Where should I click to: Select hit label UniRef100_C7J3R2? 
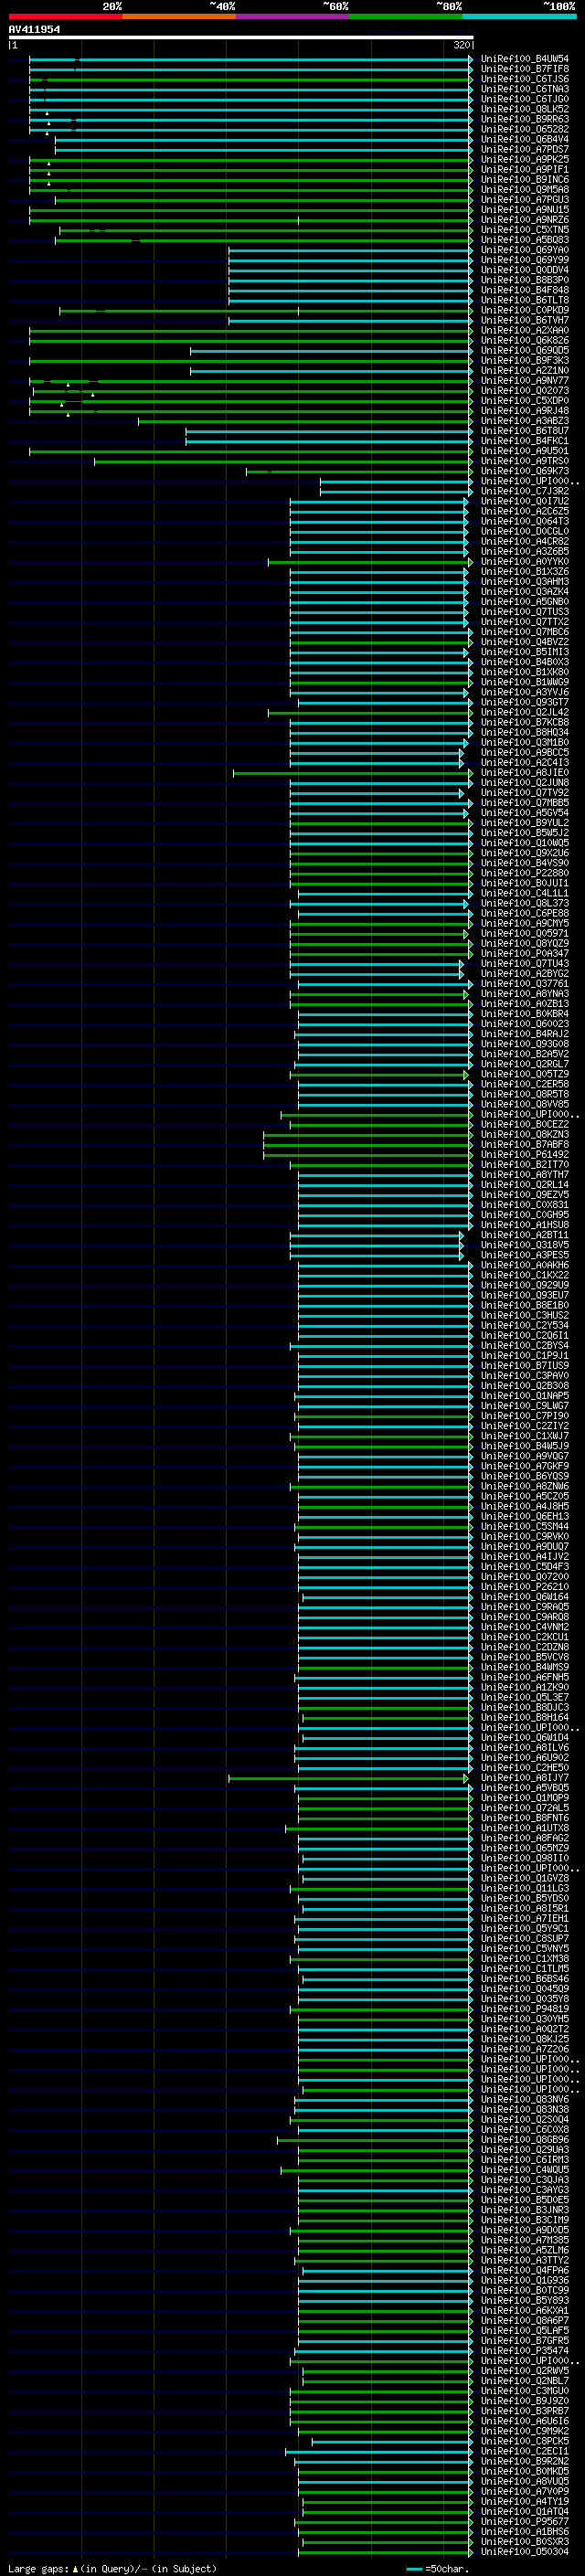(525, 491)
